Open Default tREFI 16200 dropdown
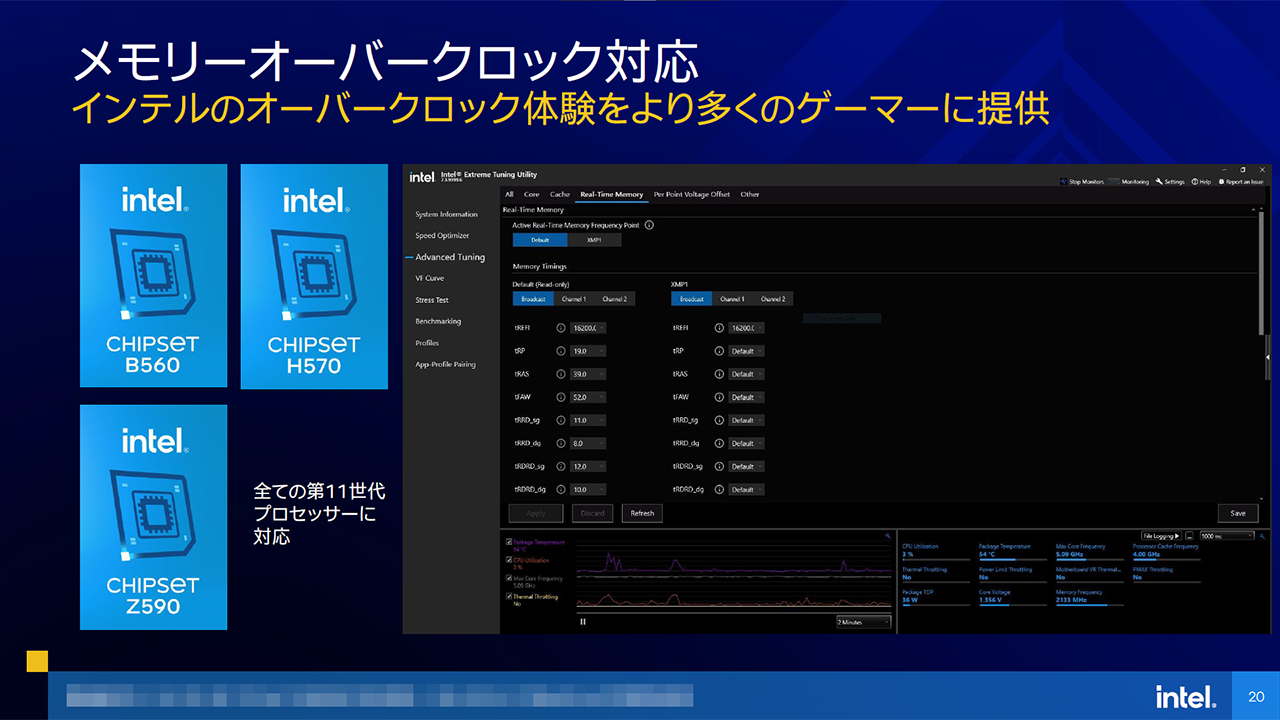The image size is (1280, 720). 588,328
